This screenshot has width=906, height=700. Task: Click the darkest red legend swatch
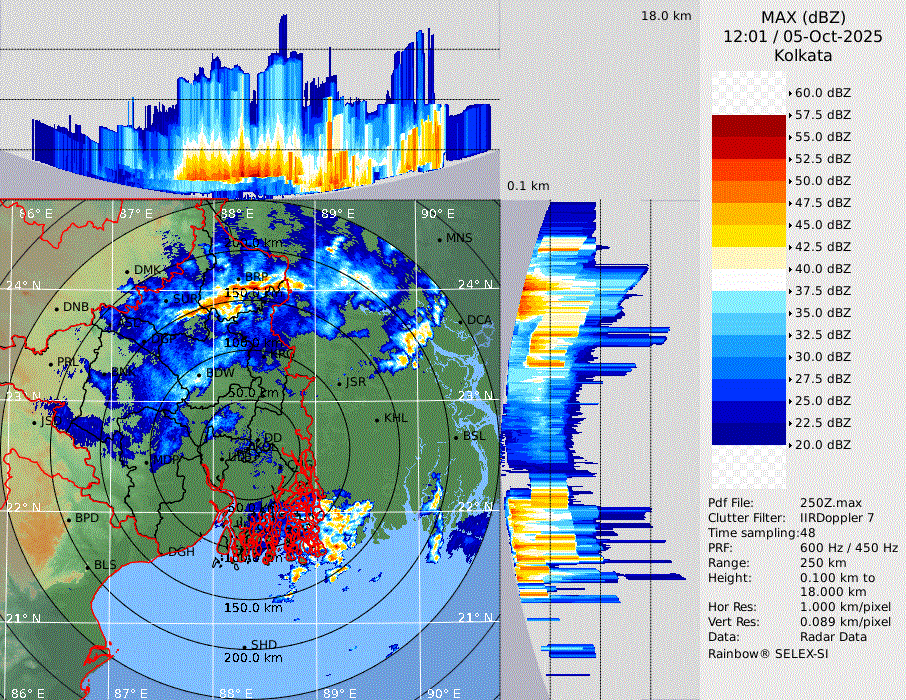click(748, 126)
